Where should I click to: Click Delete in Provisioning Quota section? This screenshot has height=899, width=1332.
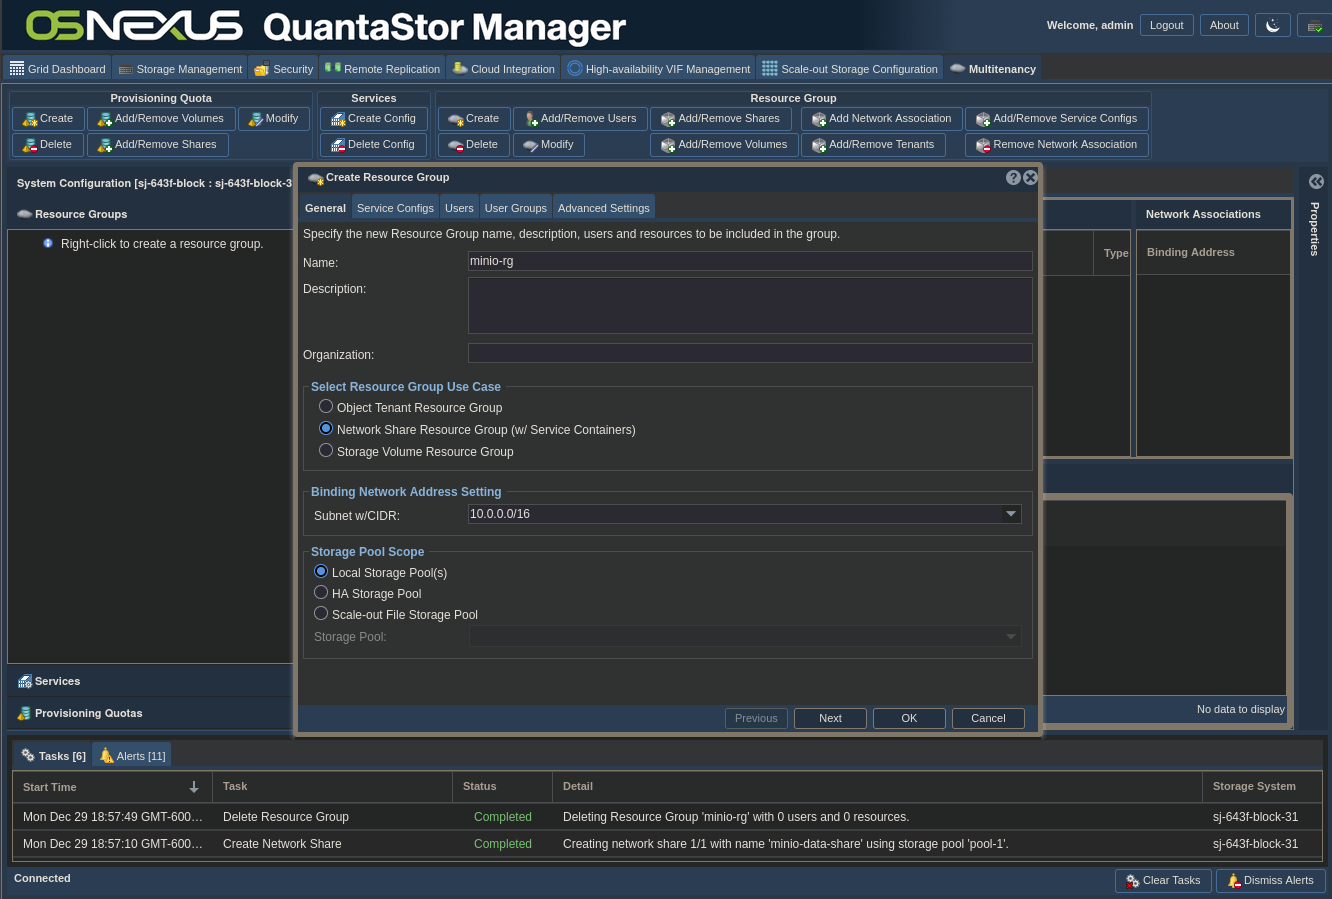click(48, 145)
